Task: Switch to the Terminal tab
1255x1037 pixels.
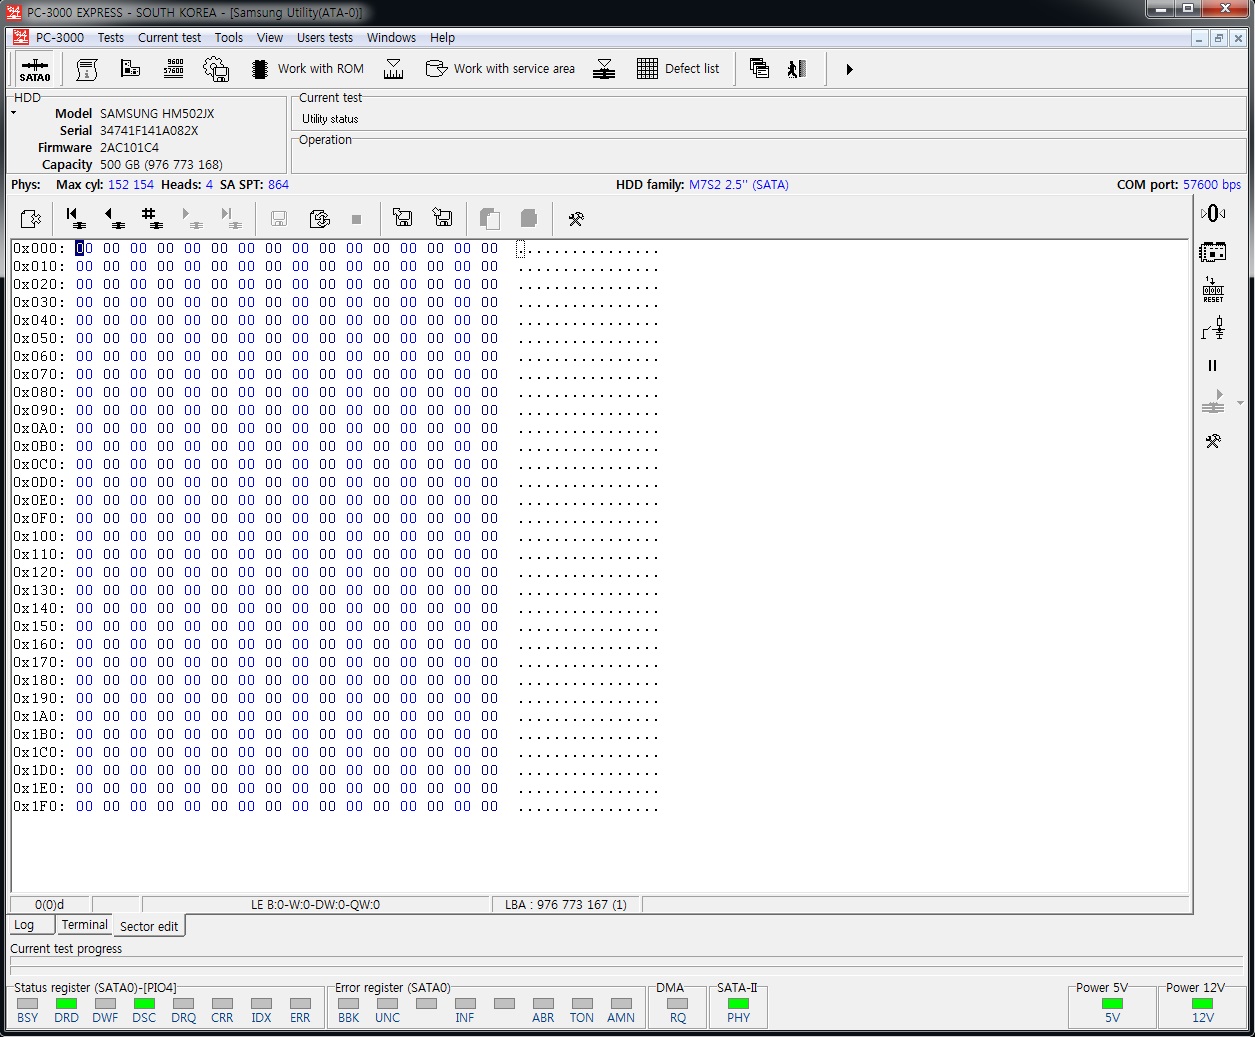Action: click(x=84, y=925)
